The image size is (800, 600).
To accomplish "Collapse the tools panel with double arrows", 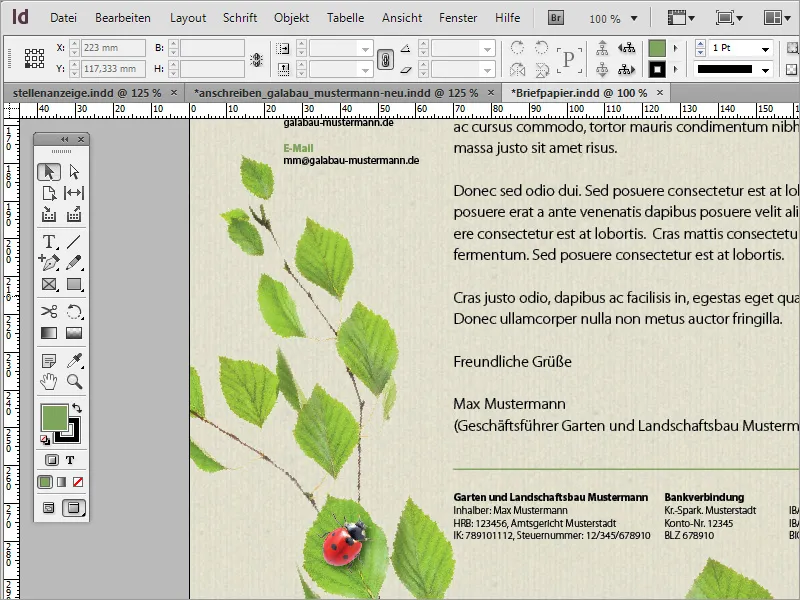I will coord(64,139).
